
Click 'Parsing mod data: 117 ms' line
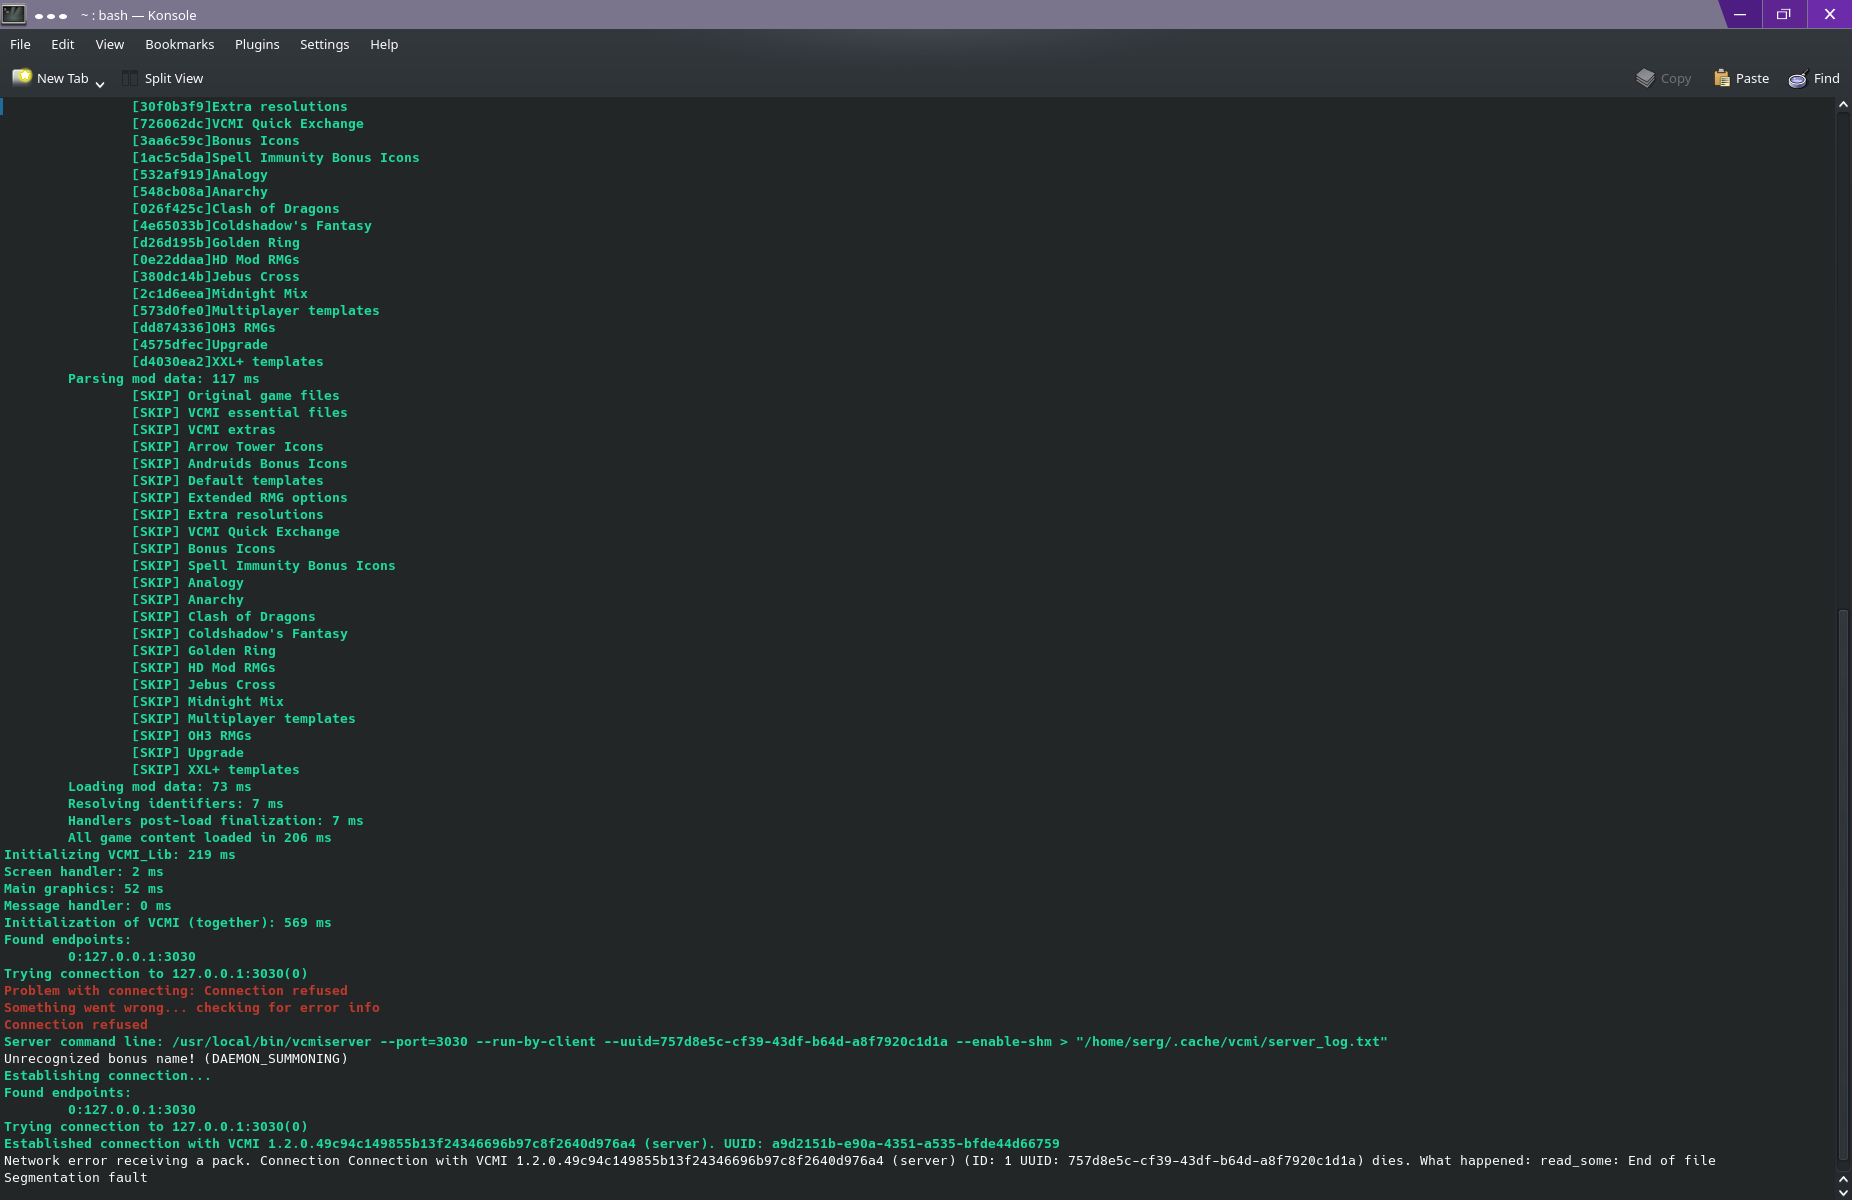(x=164, y=379)
